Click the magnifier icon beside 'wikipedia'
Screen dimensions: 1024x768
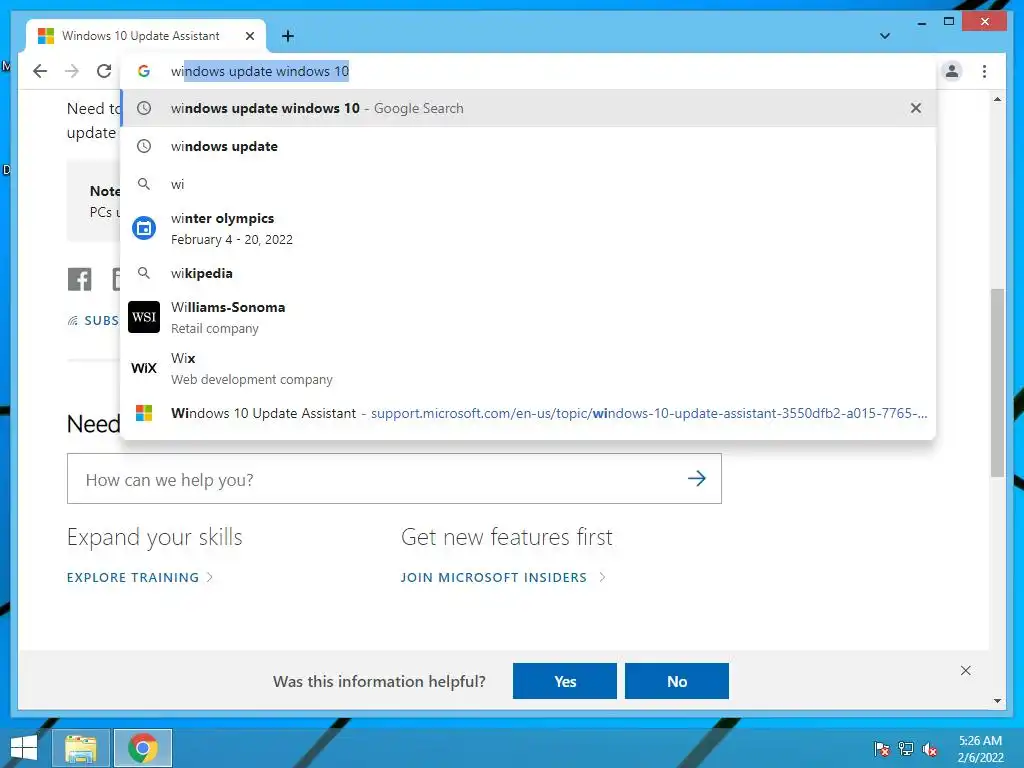(144, 273)
